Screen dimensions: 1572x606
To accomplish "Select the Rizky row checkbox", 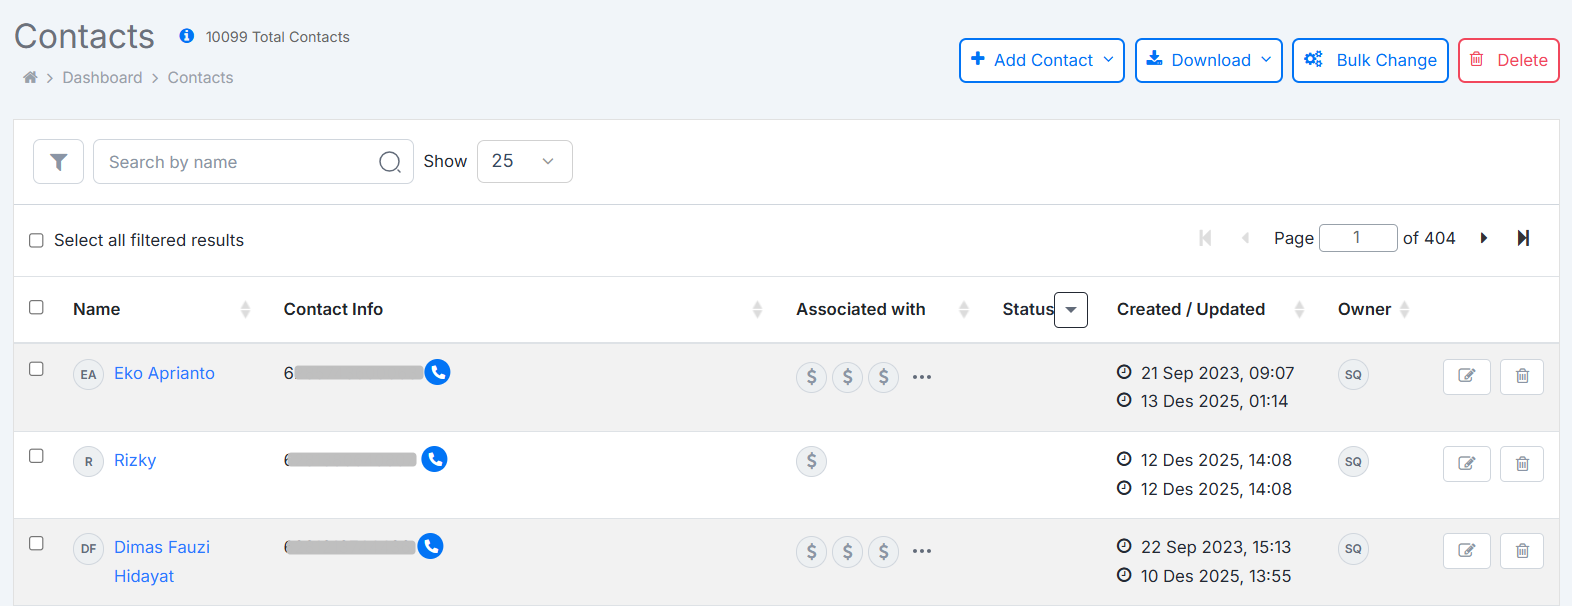I will point(37,456).
